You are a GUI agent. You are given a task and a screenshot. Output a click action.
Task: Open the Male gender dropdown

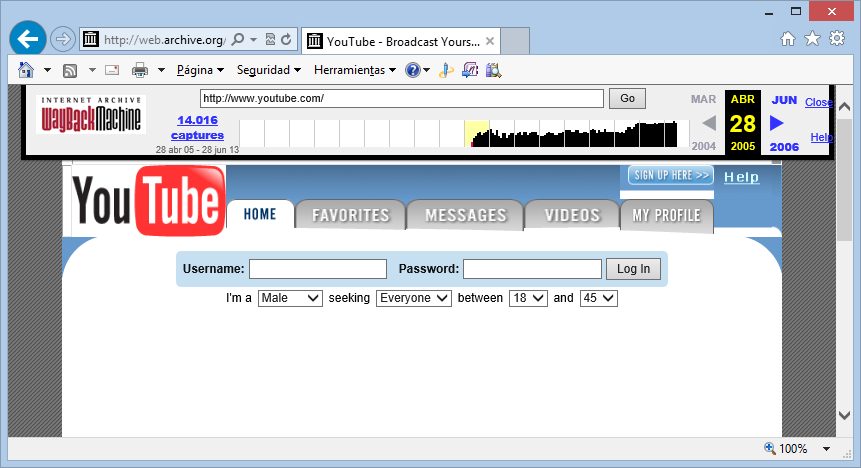[290, 298]
